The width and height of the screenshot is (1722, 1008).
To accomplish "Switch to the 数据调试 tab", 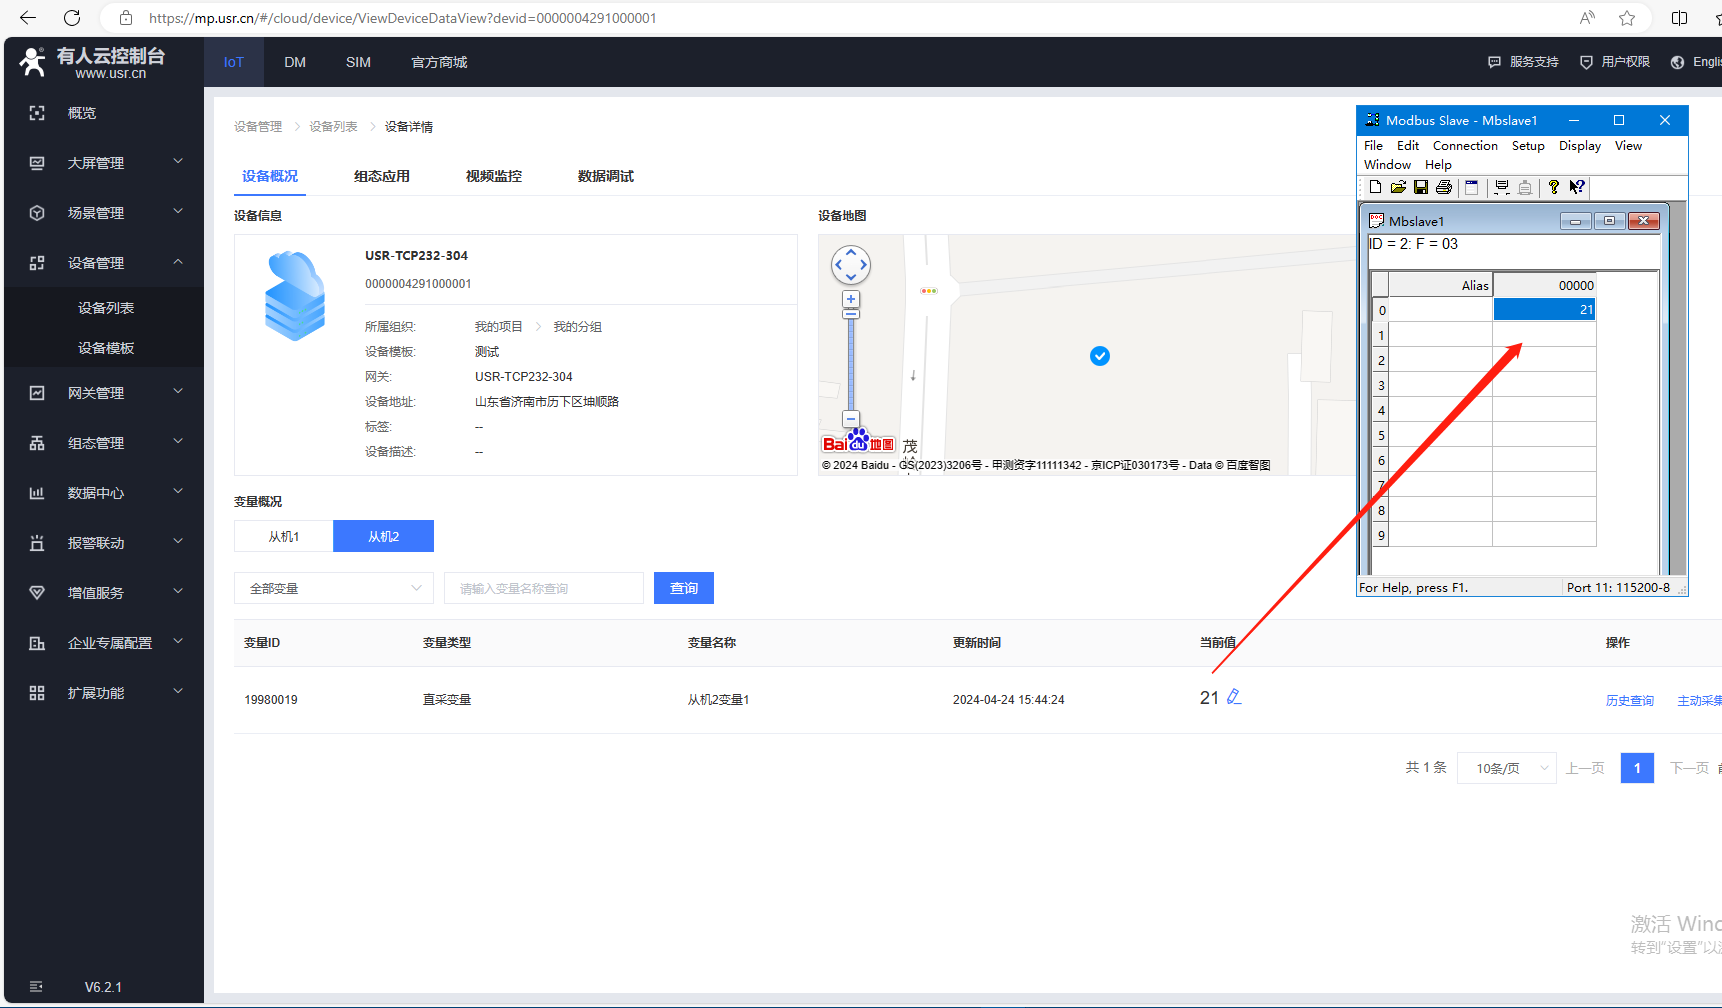I will pos(605,176).
